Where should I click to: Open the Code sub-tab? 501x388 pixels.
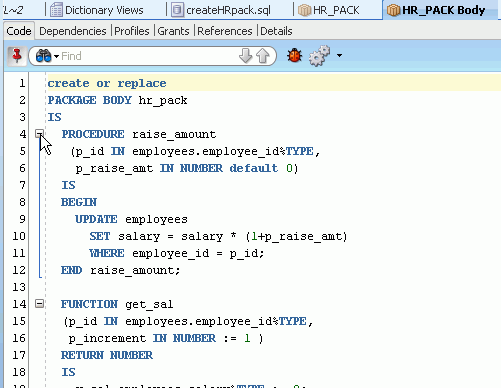pos(19,31)
